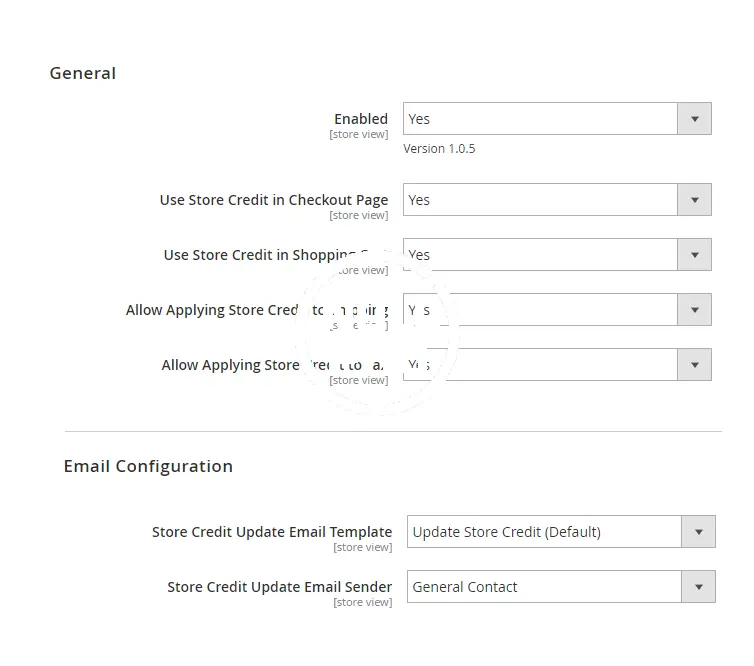
Task: Click the Email Configuration section heading
Action: click(148, 466)
